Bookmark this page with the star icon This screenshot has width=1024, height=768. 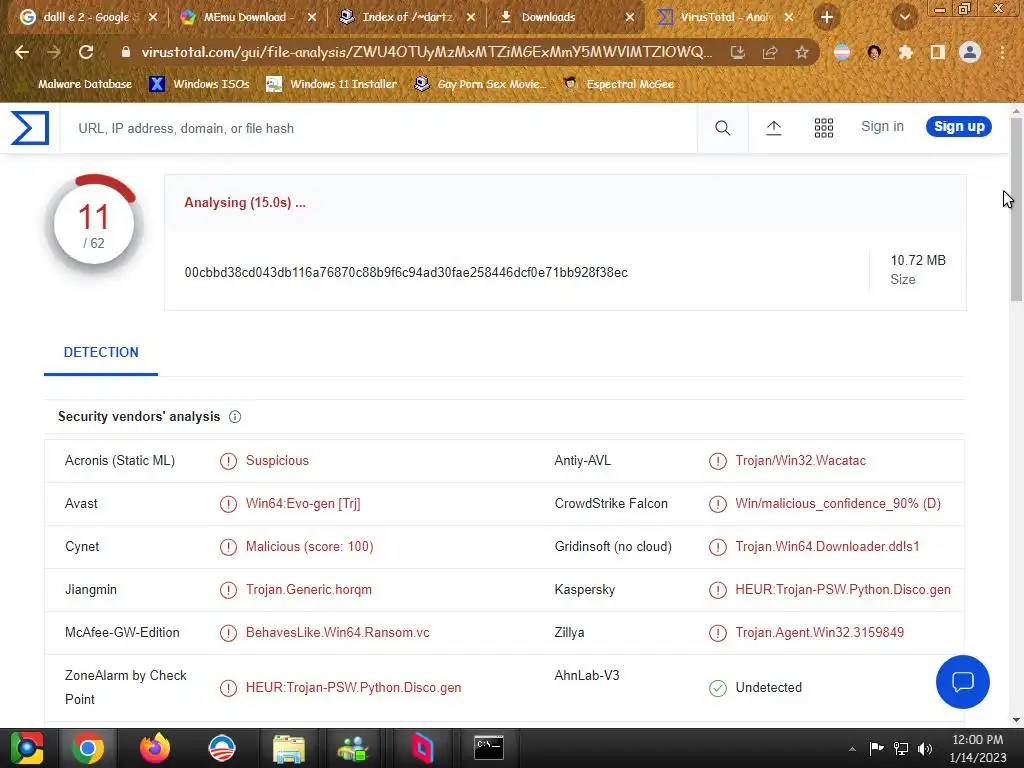pyautogui.click(x=801, y=52)
